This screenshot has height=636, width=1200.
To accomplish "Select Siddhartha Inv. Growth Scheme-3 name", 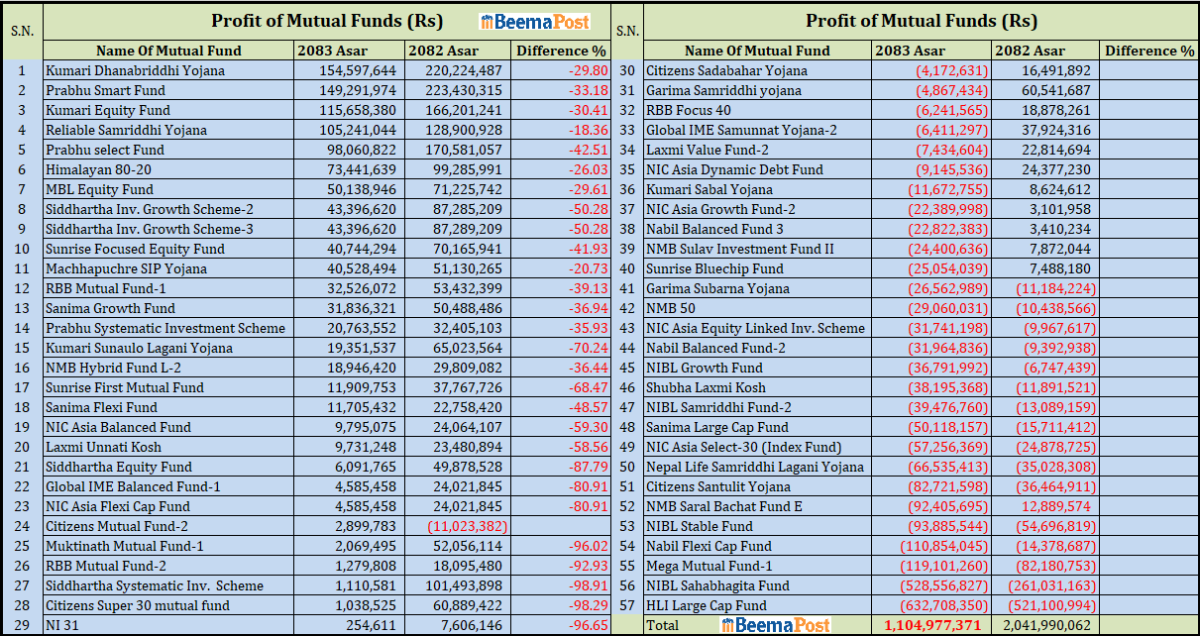I will (149, 229).
